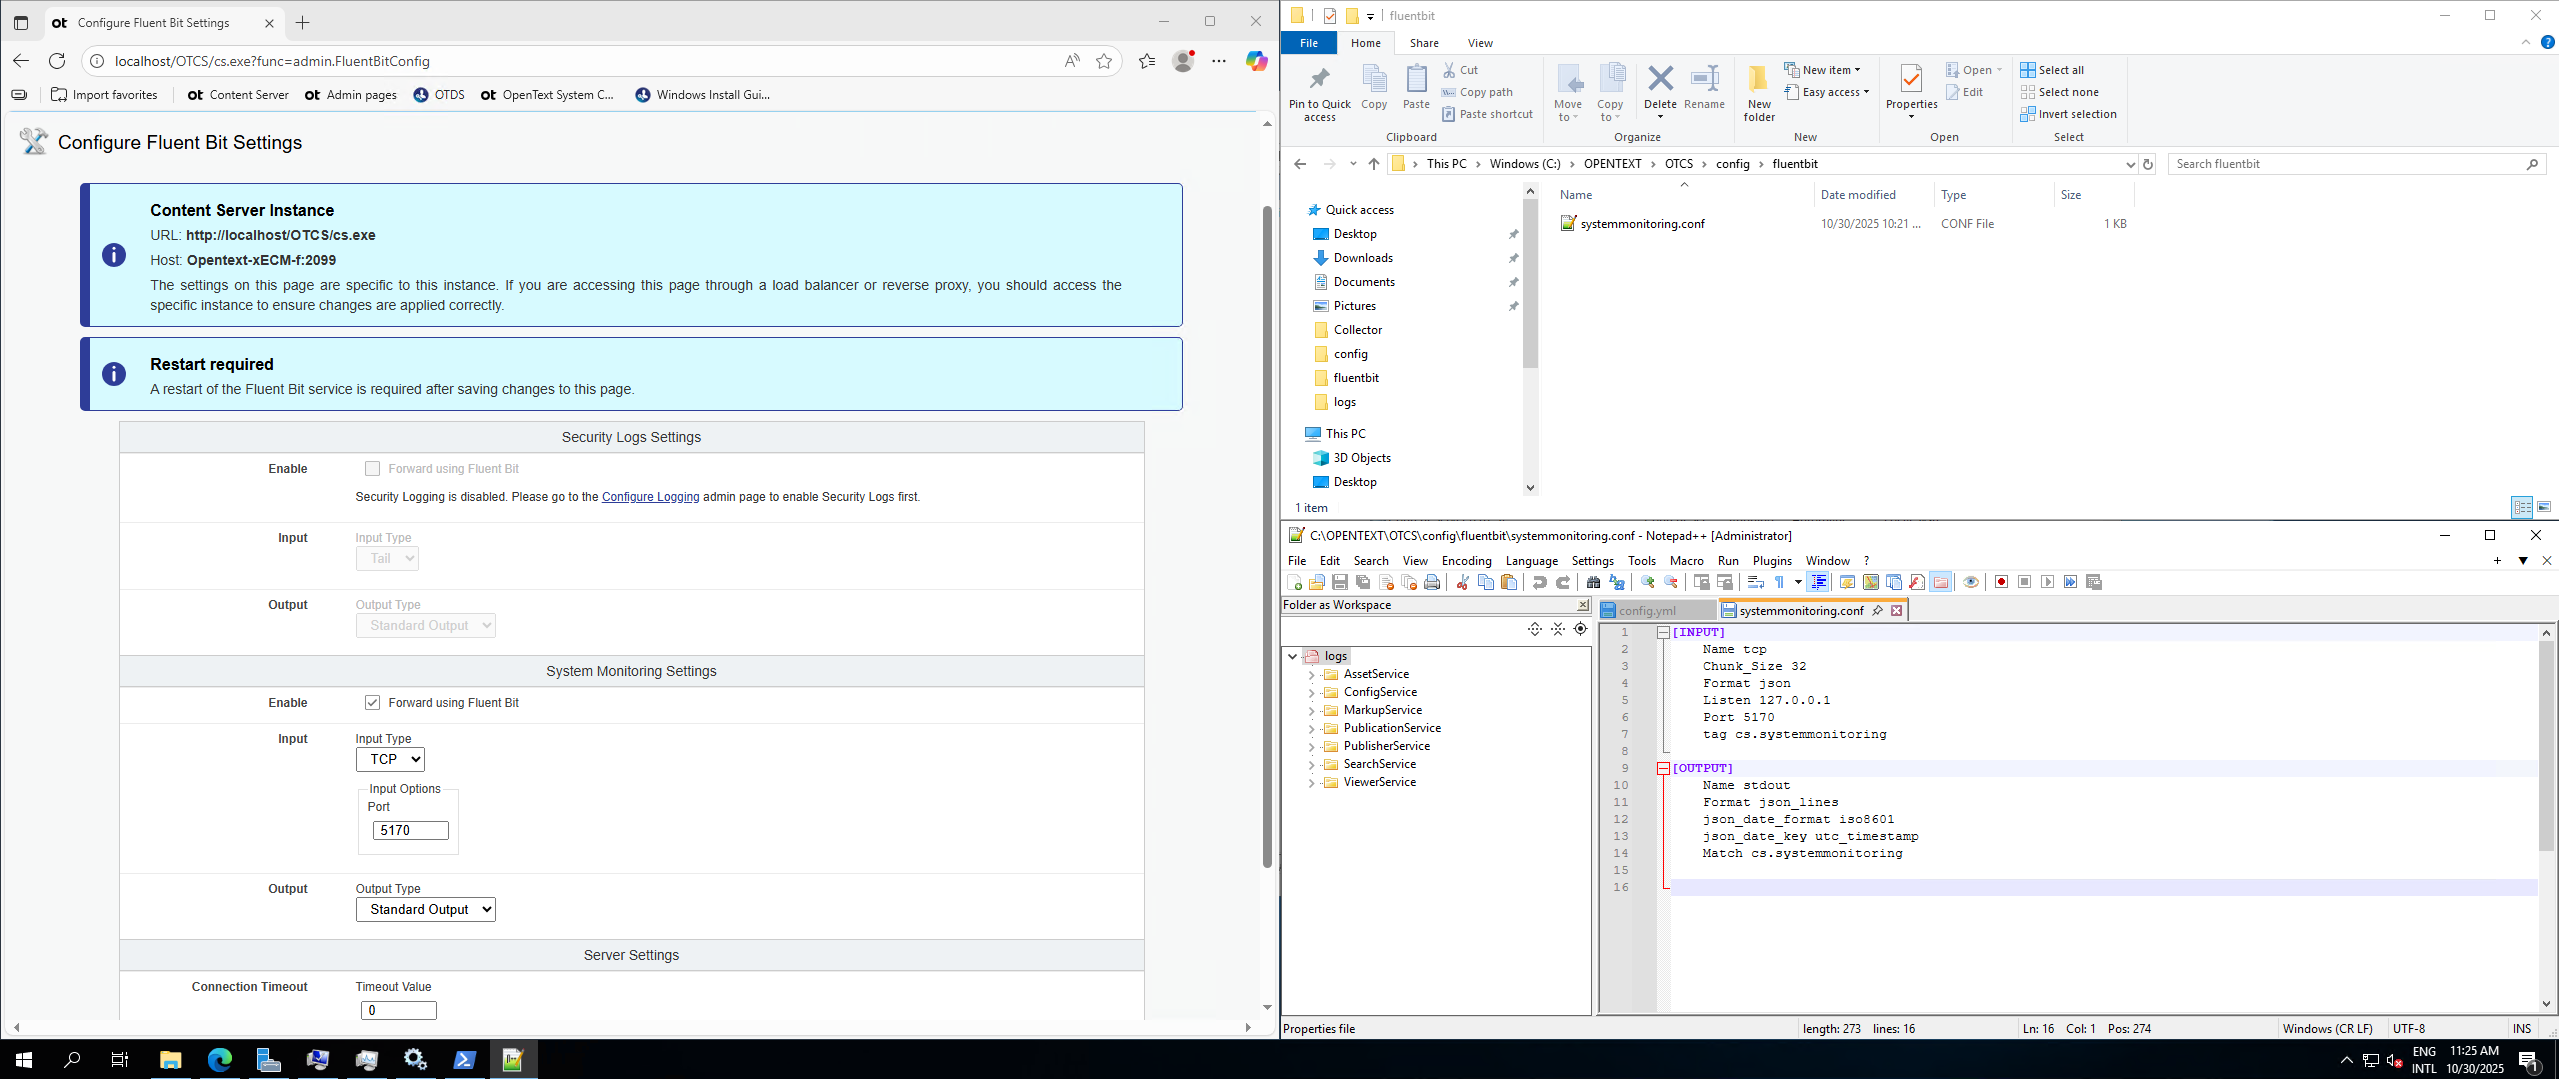Toggle the Monitoring eye icon in Notepad++
The width and height of the screenshot is (2559, 1079).
pos(1971,582)
